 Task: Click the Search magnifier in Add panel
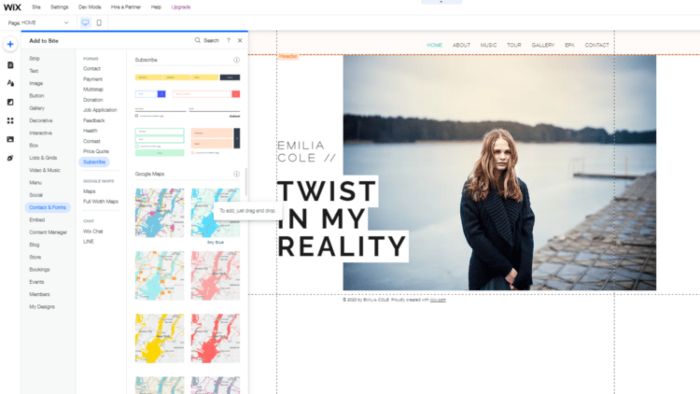click(197, 41)
